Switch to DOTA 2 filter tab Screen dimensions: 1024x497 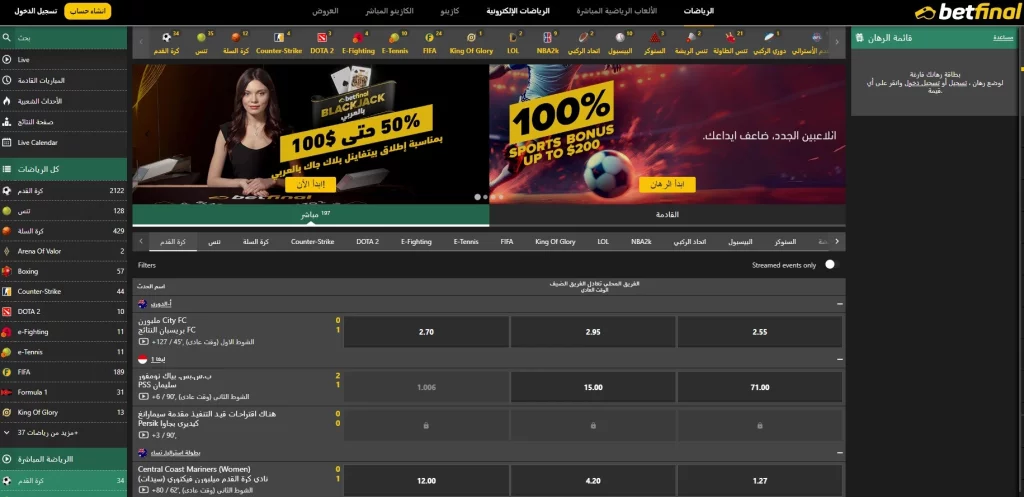tap(367, 242)
